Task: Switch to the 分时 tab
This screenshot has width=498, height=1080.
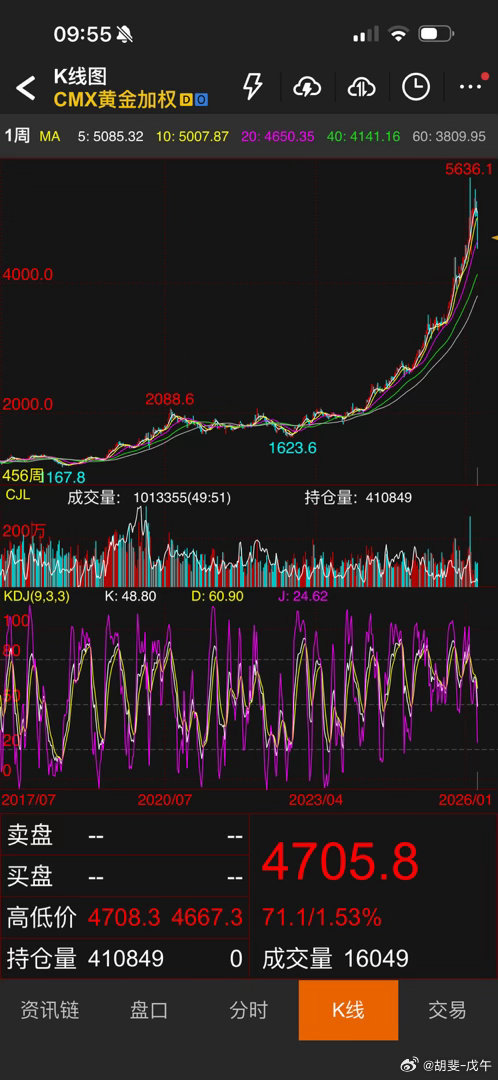Action: tap(249, 1010)
